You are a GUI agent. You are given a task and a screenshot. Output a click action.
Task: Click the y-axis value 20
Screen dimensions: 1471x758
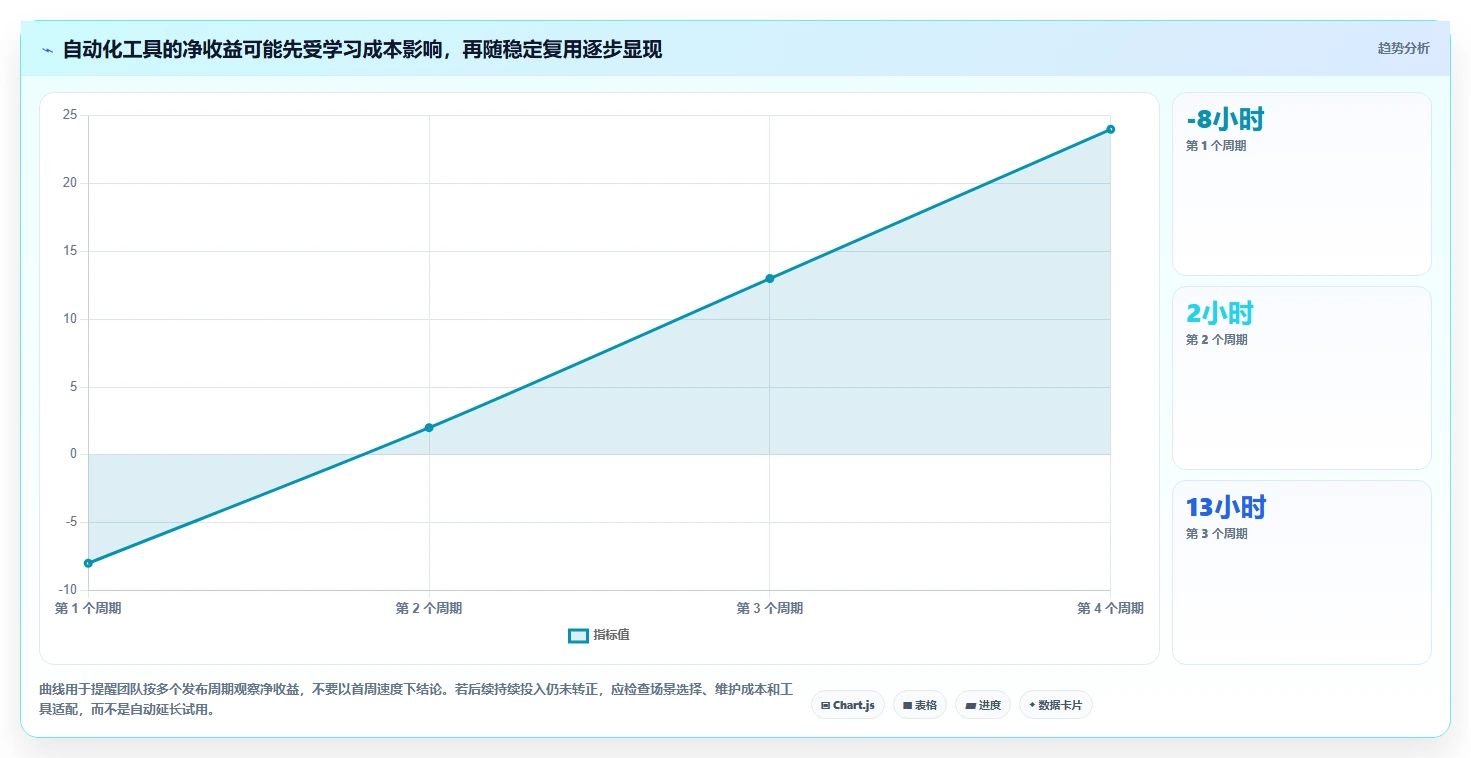[x=70, y=183]
